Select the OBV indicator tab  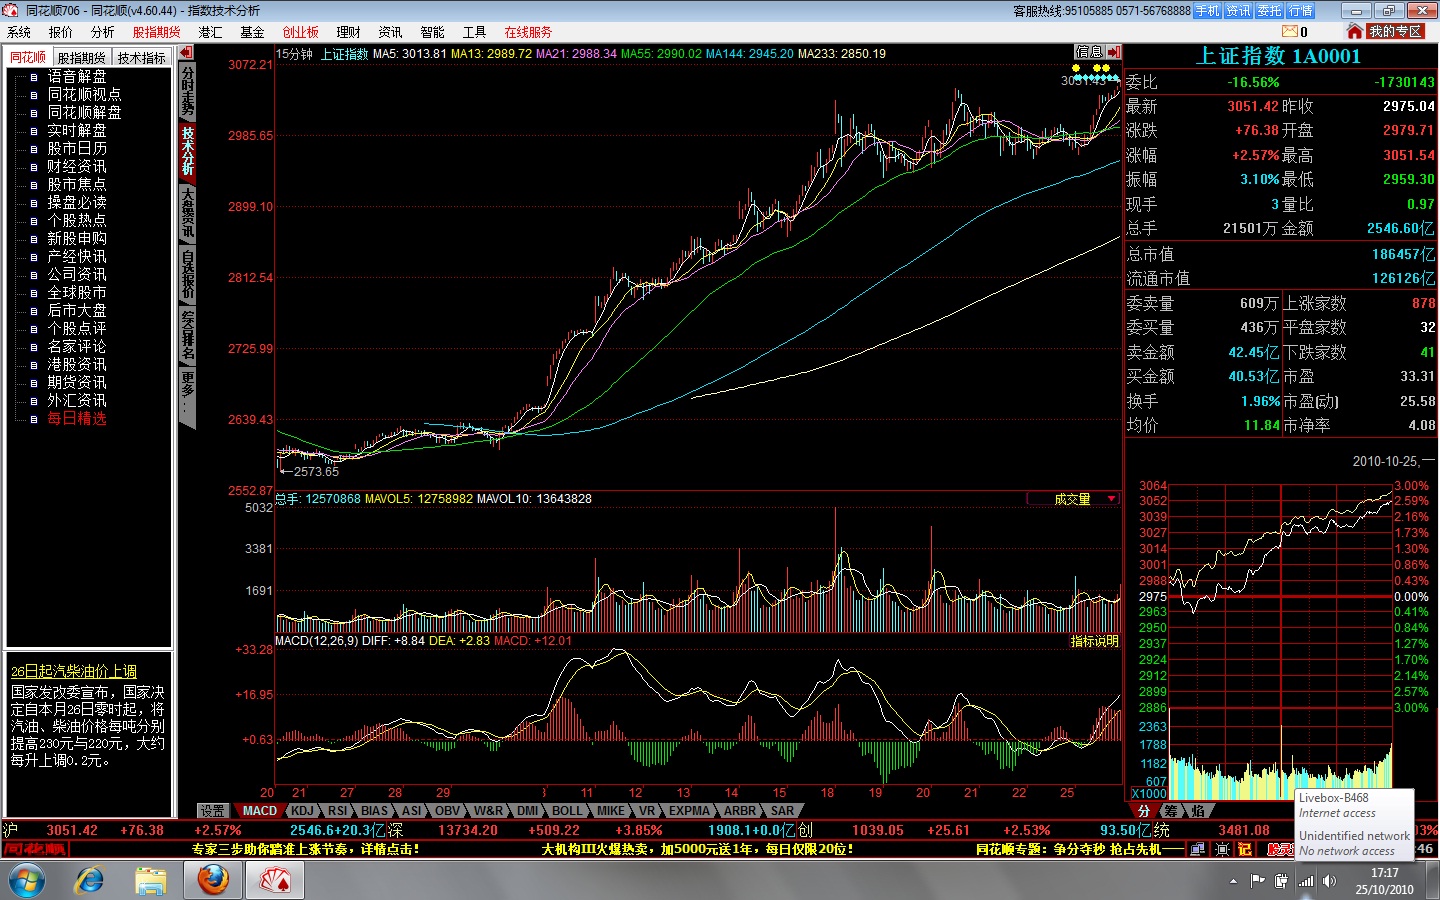coord(448,811)
